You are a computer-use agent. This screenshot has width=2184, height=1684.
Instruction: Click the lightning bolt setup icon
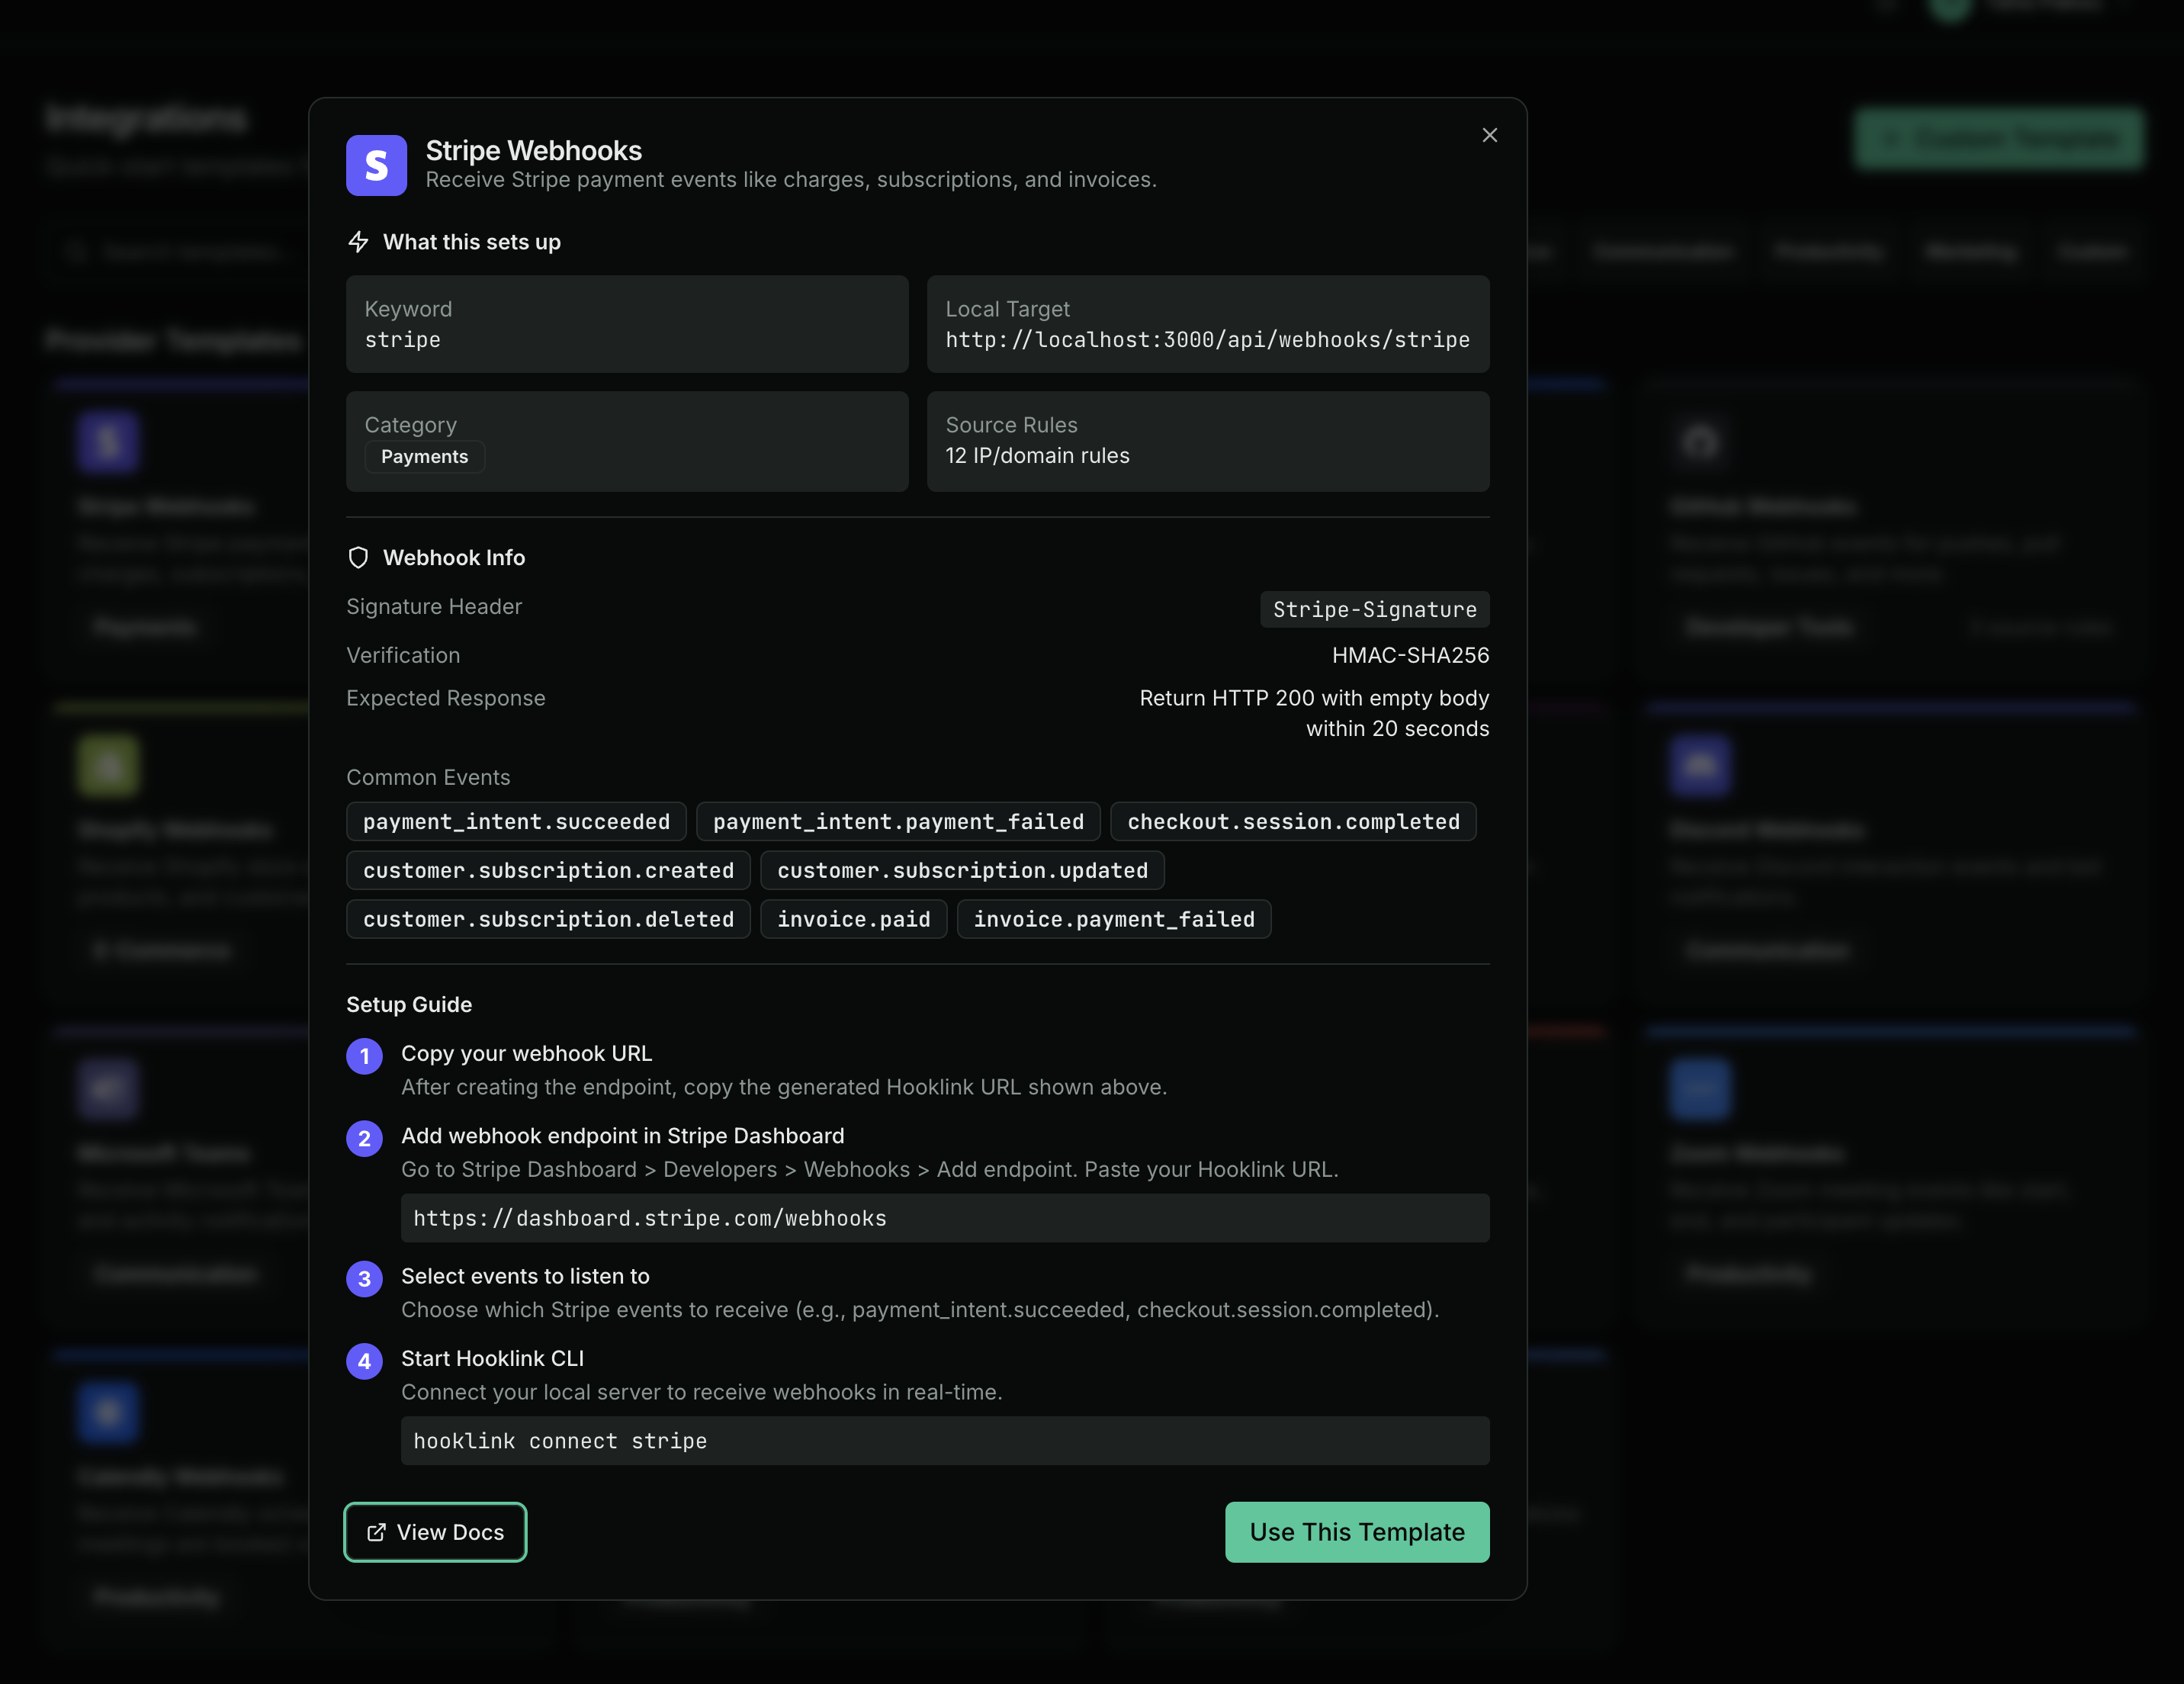tap(358, 242)
